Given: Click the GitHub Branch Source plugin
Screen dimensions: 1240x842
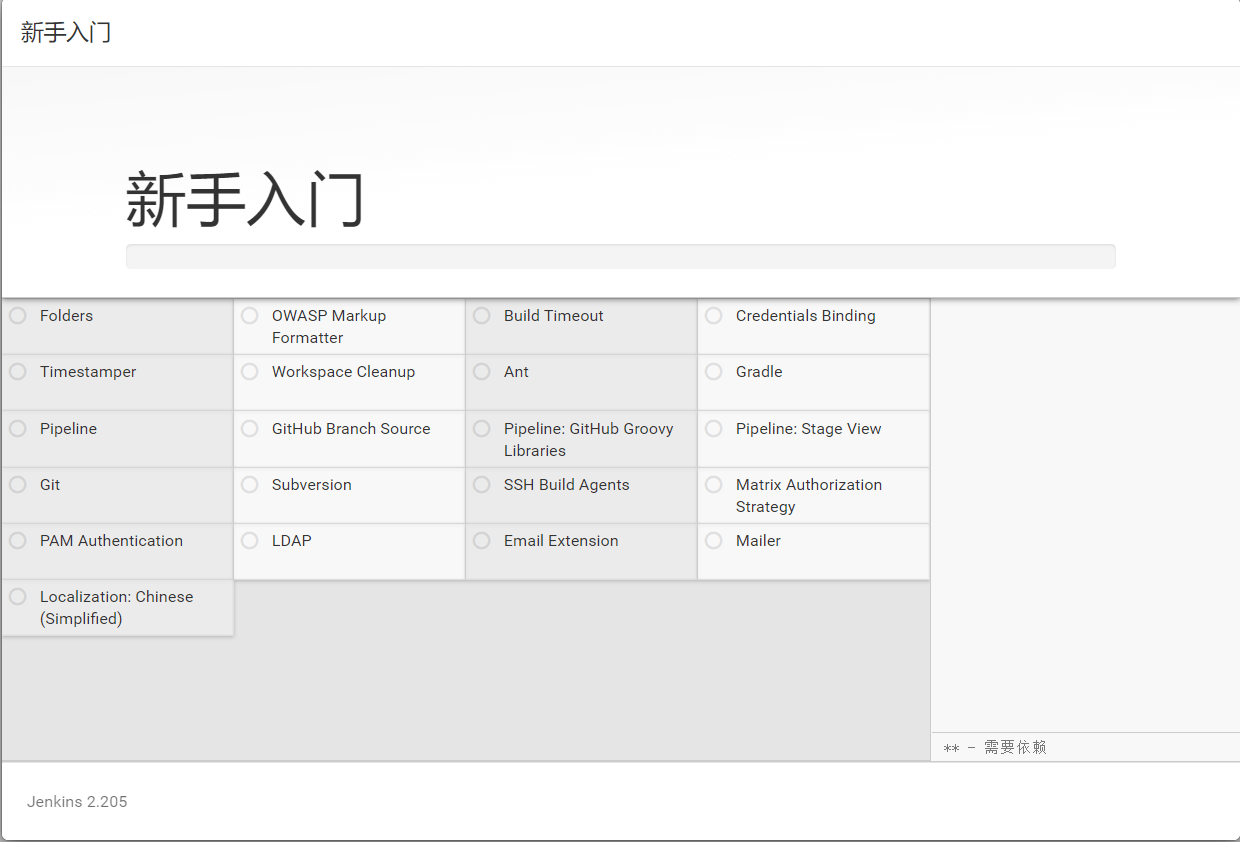Looking at the screenshot, I should (x=350, y=429).
